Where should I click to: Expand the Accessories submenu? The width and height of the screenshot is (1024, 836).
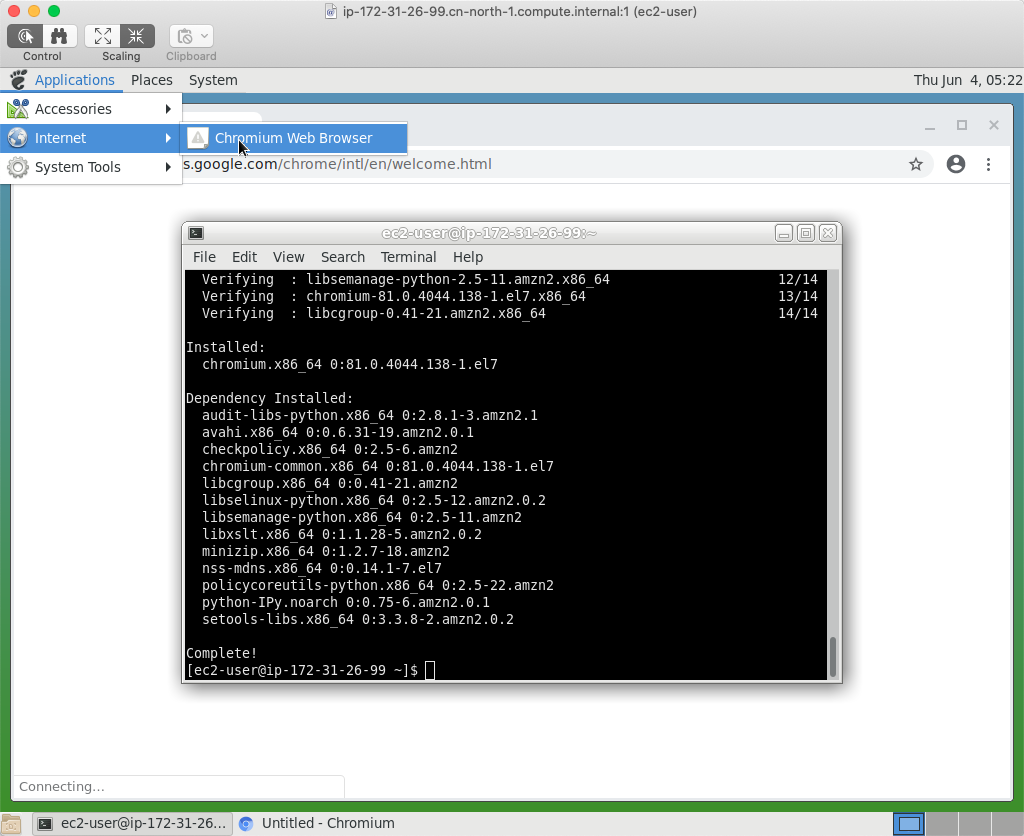tap(91, 109)
